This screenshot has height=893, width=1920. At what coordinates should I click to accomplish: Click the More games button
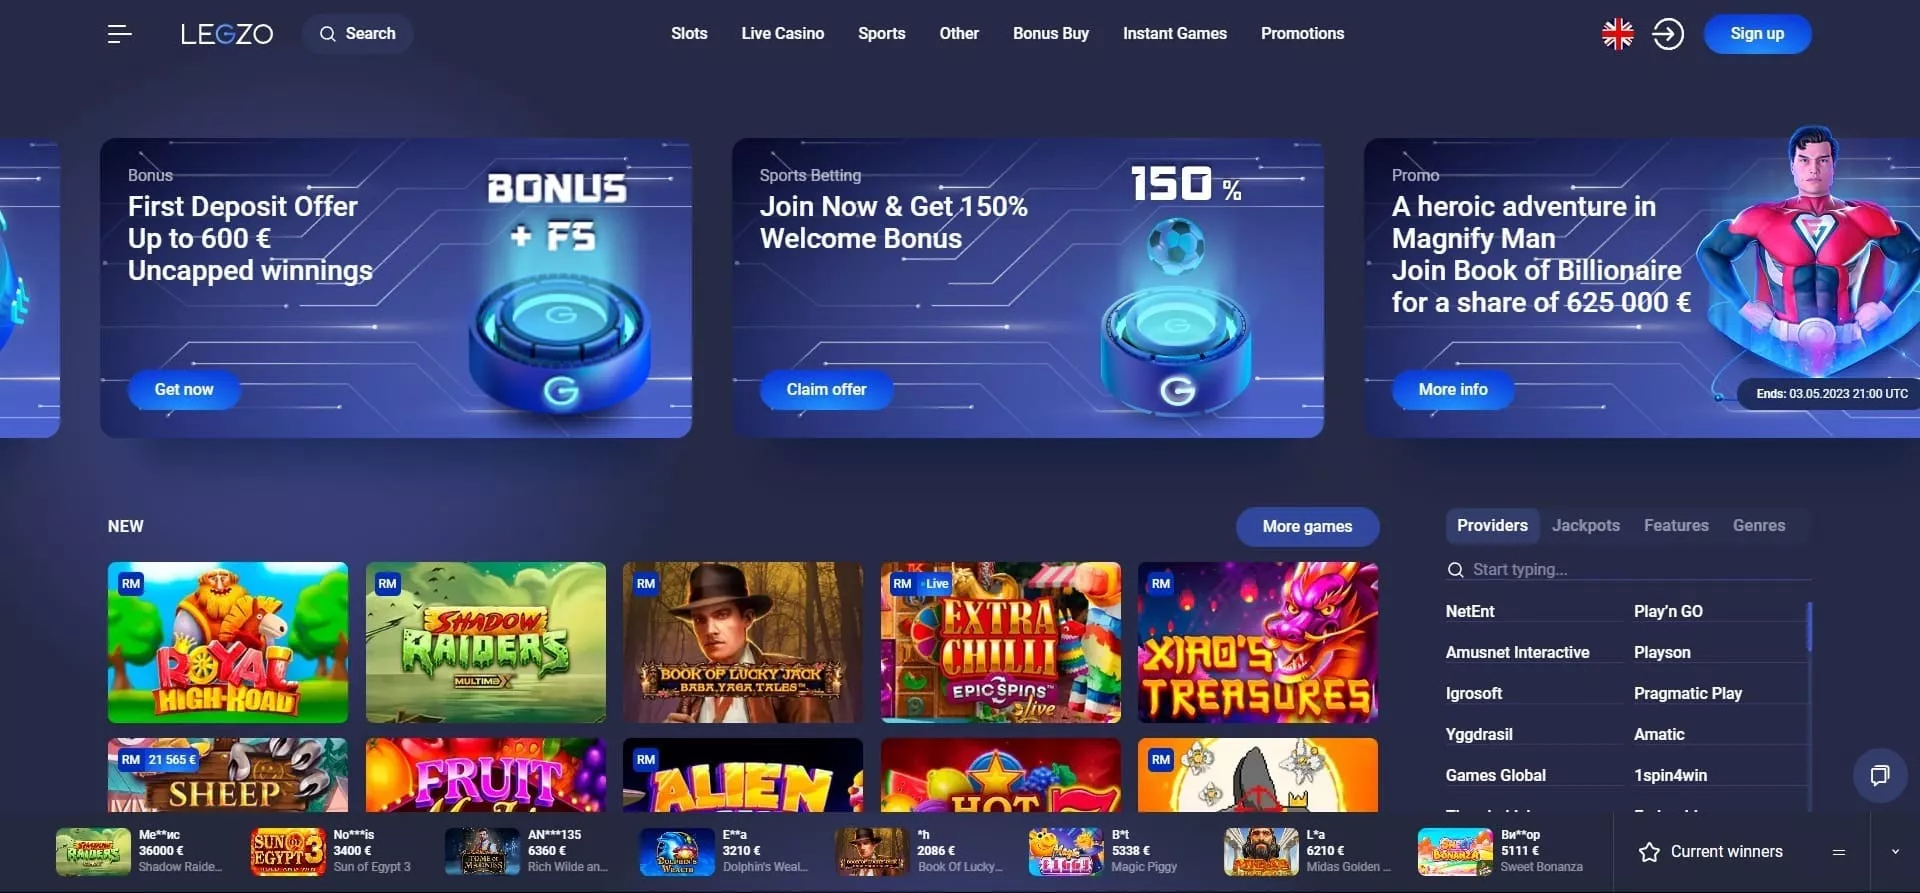[1307, 526]
